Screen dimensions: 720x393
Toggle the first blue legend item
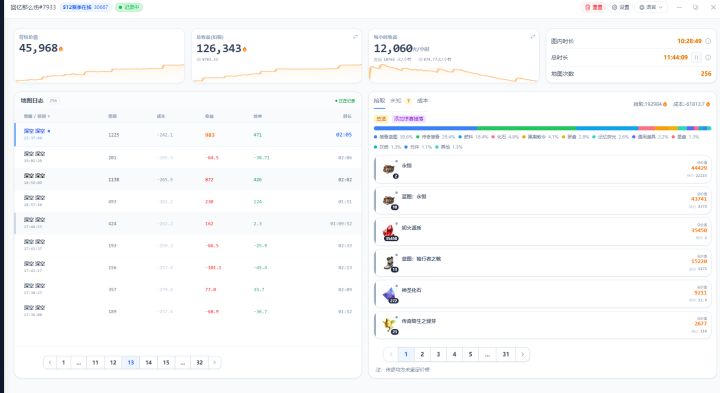point(394,137)
